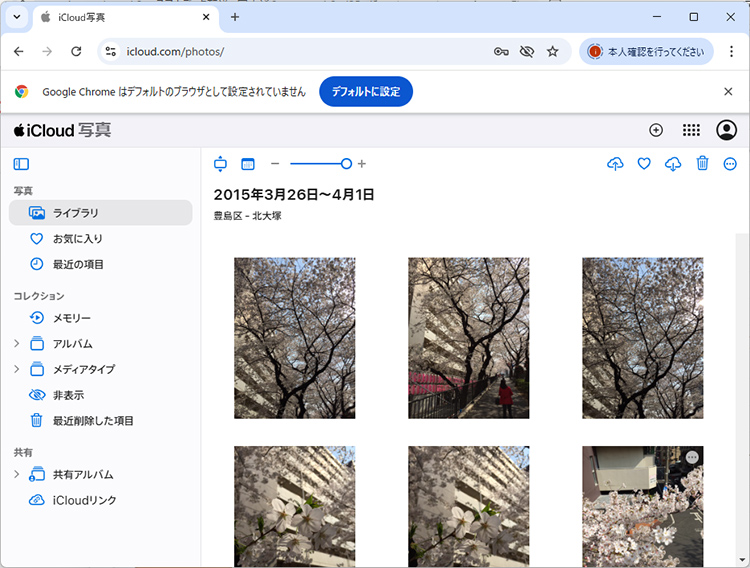Open the account profile icon
This screenshot has width=750, height=568.
(x=726, y=130)
